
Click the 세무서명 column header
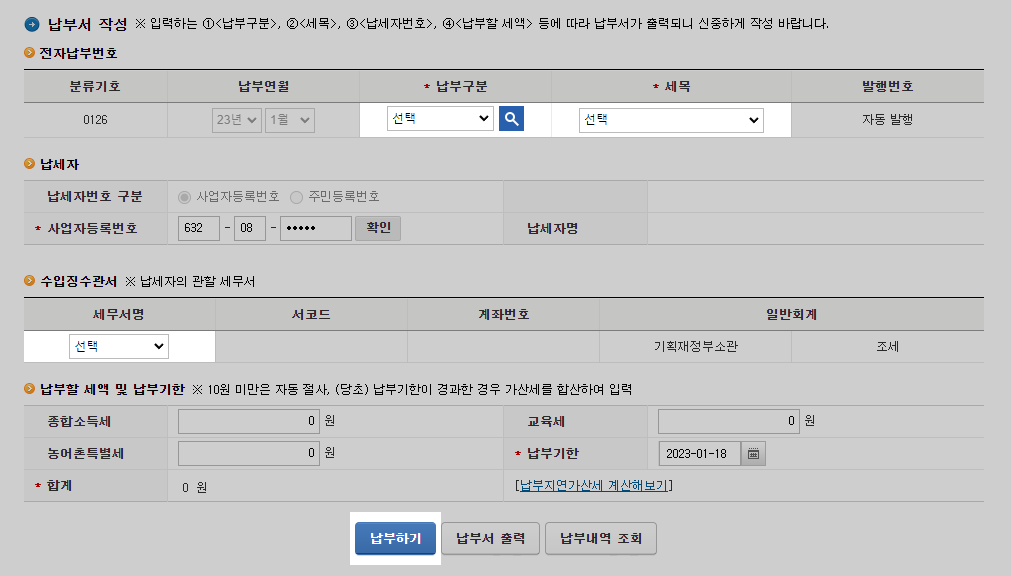click(119, 314)
